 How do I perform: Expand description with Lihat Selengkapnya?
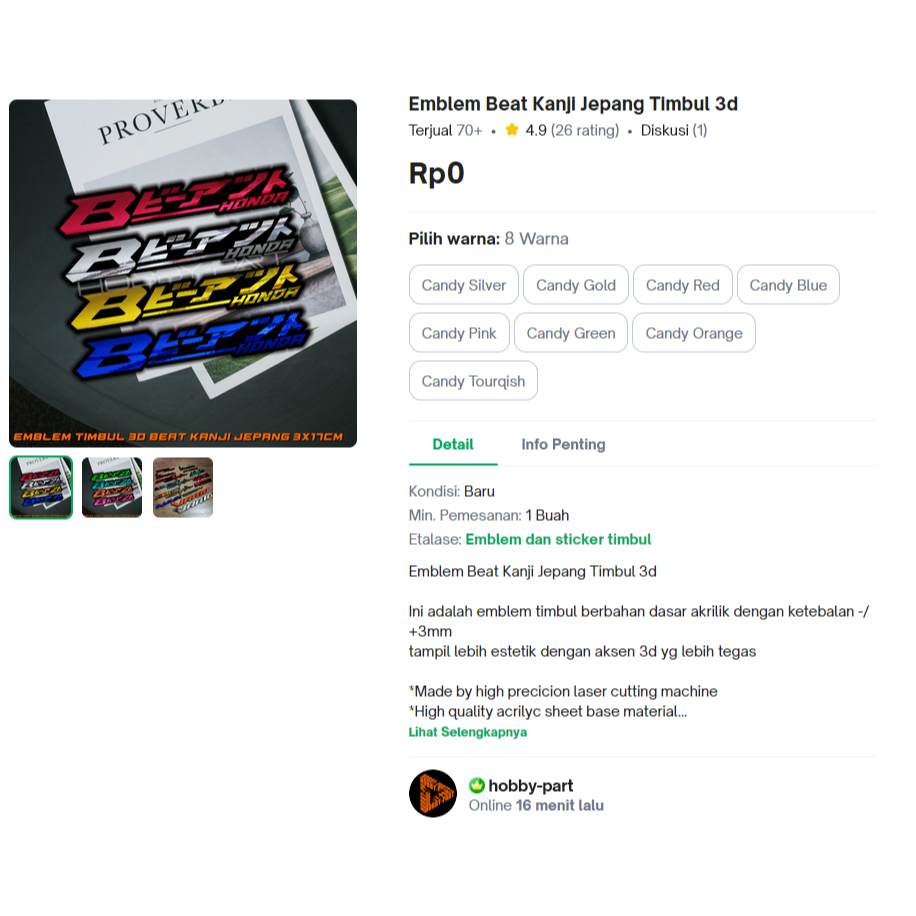(x=468, y=732)
